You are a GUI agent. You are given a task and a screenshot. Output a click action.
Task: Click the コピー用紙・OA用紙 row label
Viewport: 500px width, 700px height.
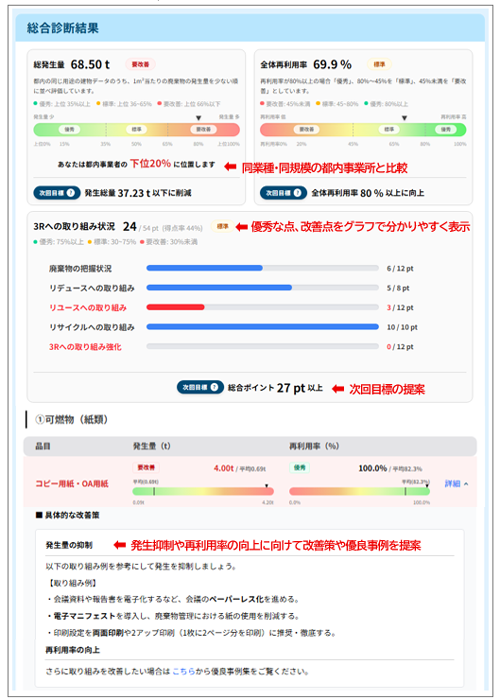tap(72, 484)
